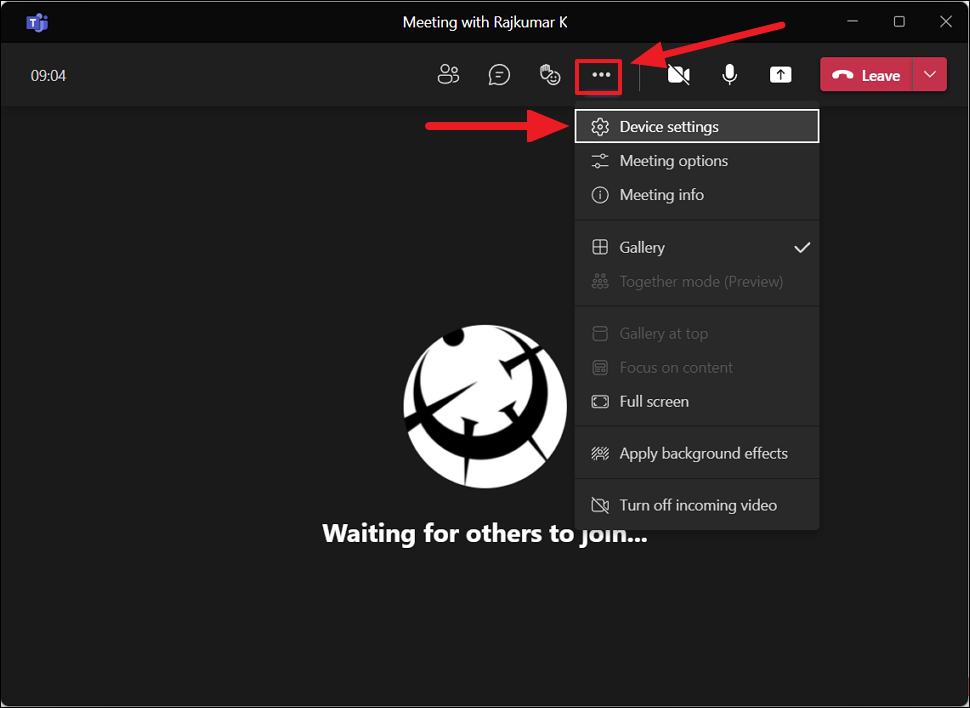Screen dimensions: 970x708
Task: Open reactions and raise hand icon
Action: (550, 75)
